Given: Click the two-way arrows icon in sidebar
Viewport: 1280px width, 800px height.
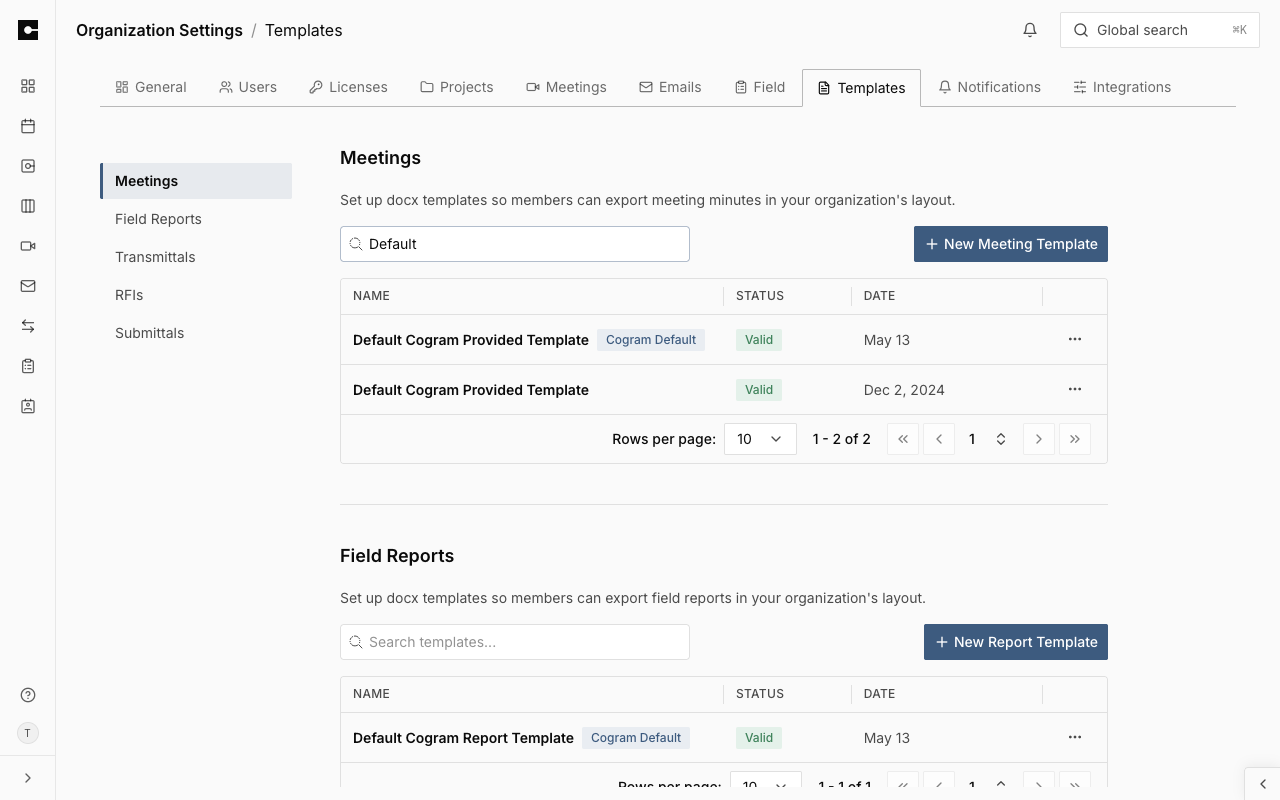Looking at the screenshot, I should coord(28,326).
